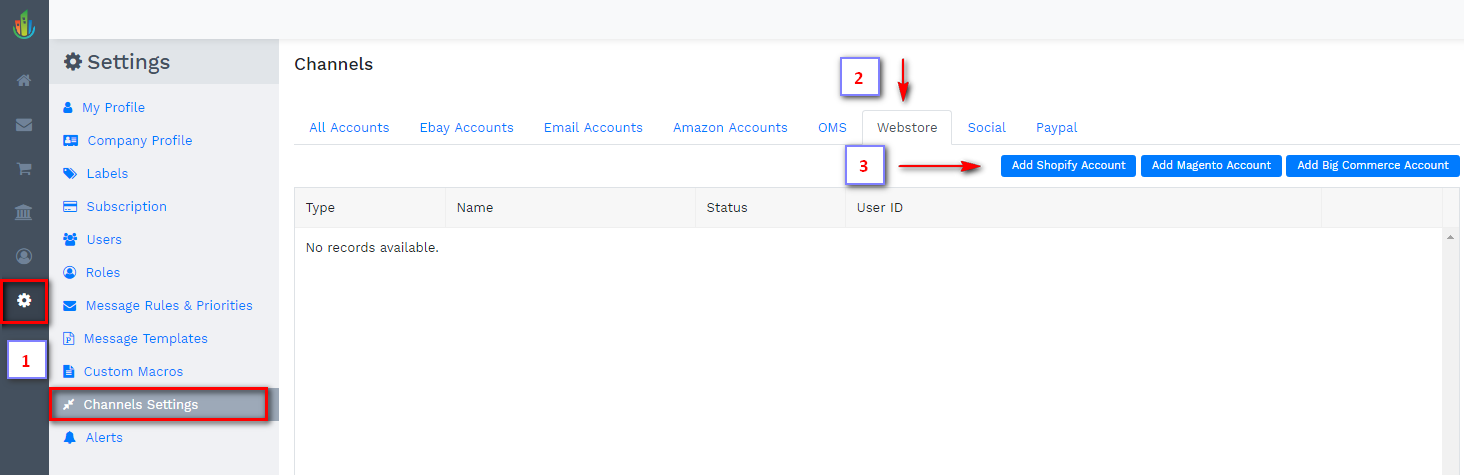Click the user circle icon in sidebar
Viewport: 1464px width, 475px height.
click(x=24, y=257)
